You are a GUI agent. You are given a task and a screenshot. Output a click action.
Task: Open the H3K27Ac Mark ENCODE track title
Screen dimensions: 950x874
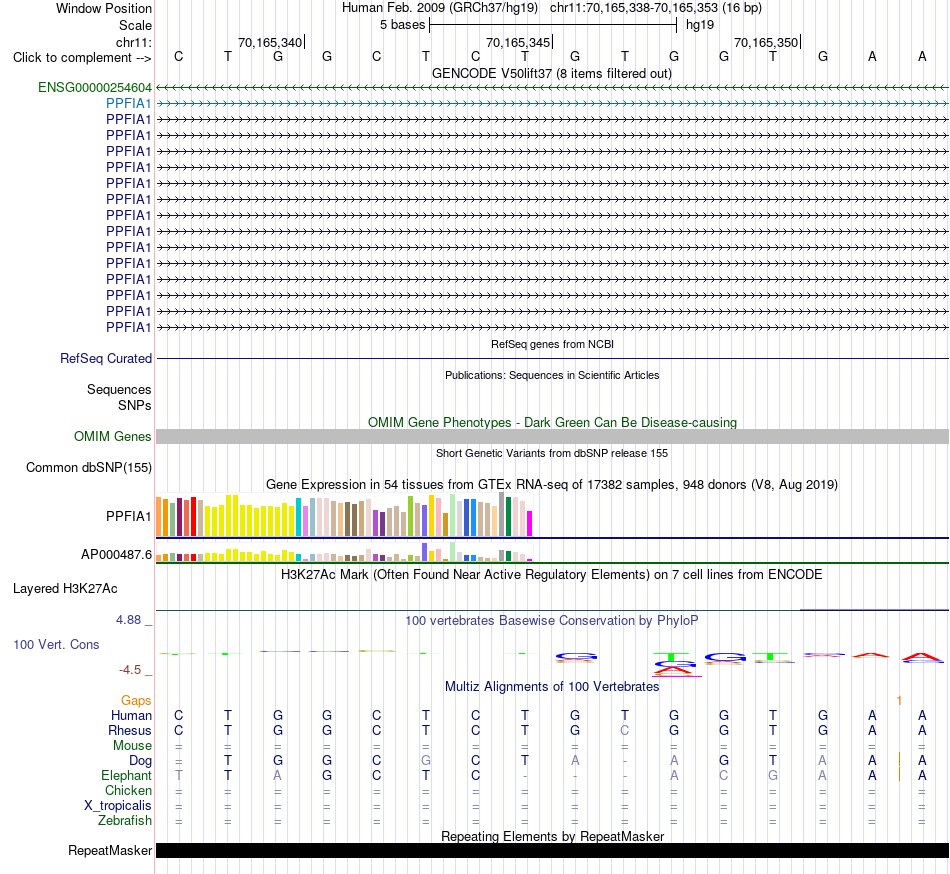point(552,575)
